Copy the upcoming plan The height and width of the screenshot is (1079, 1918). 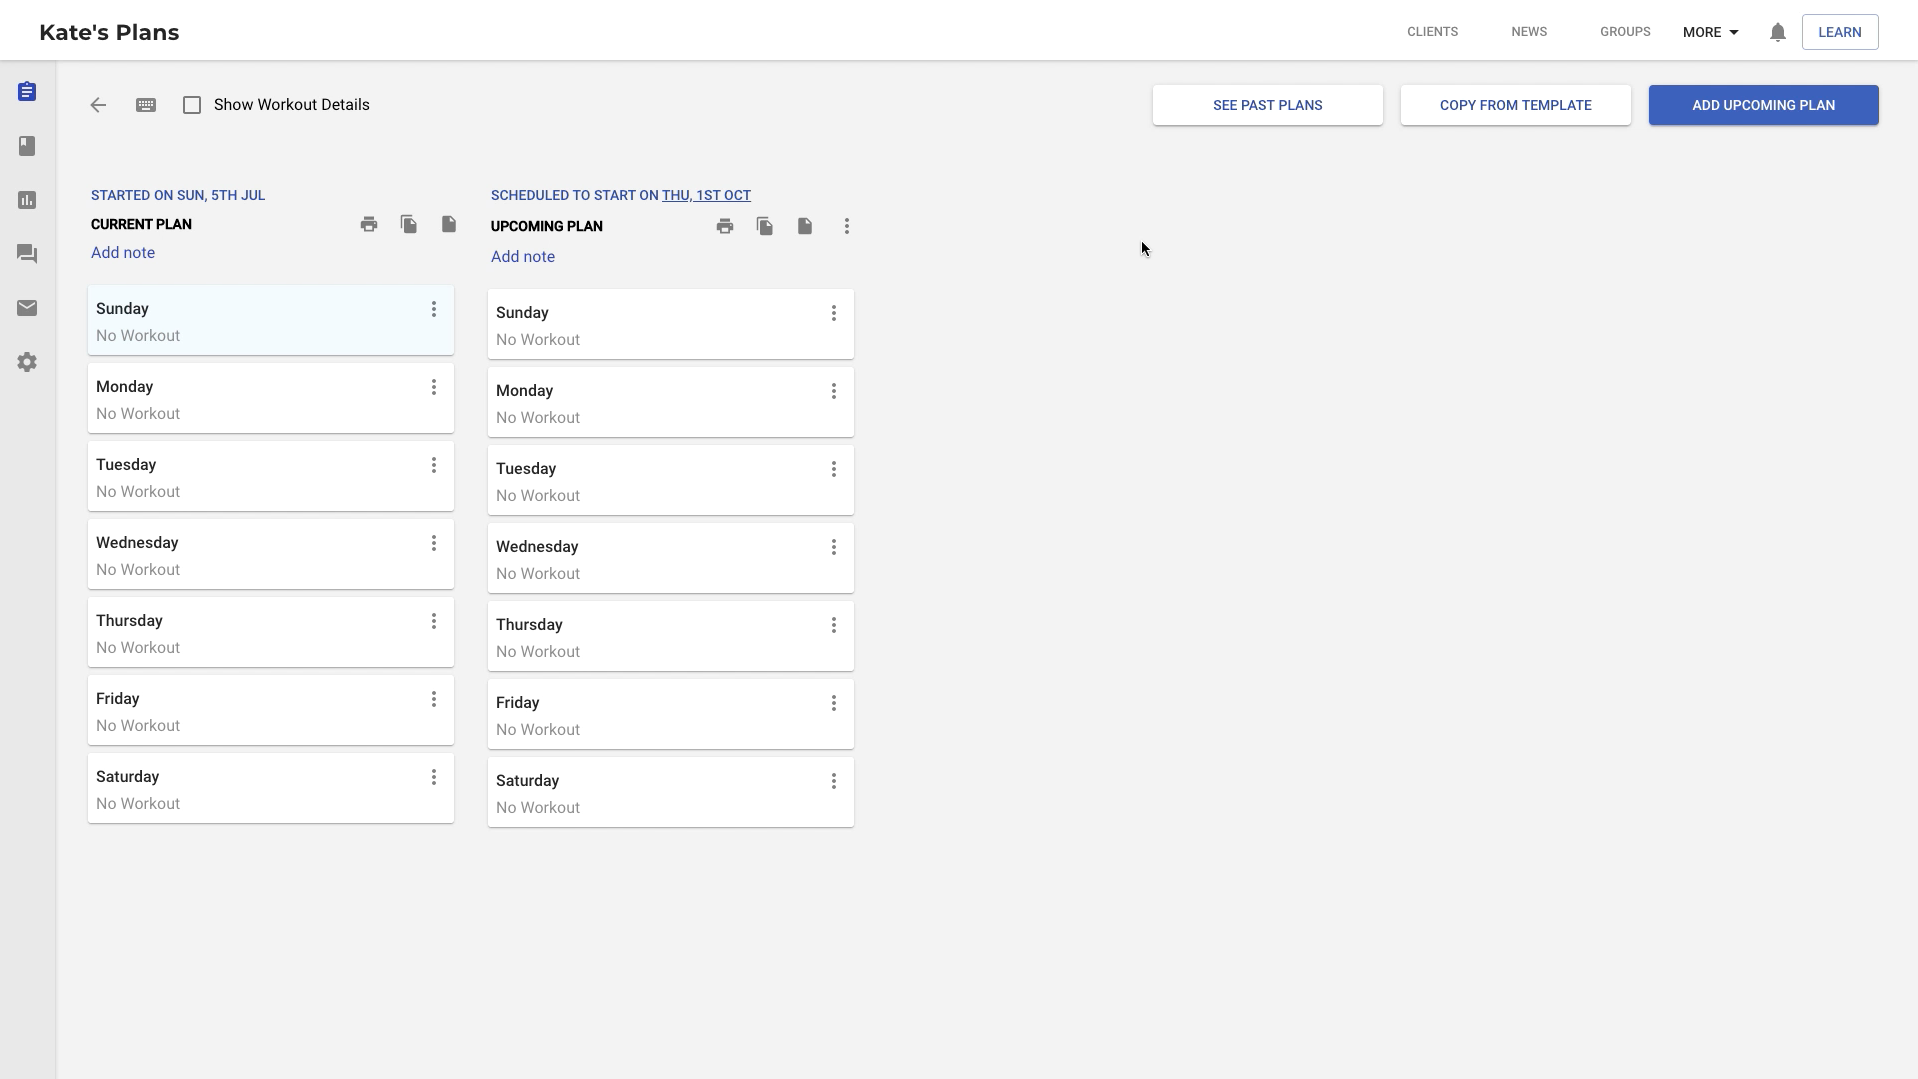pos(765,226)
